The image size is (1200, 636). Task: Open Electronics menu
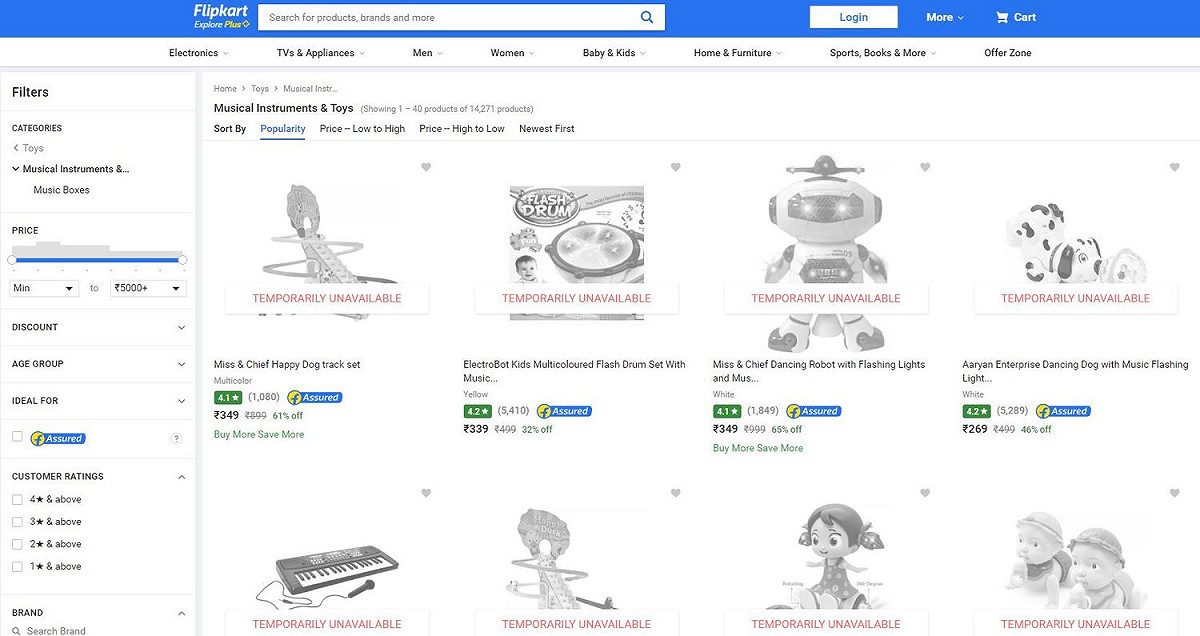click(198, 53)
